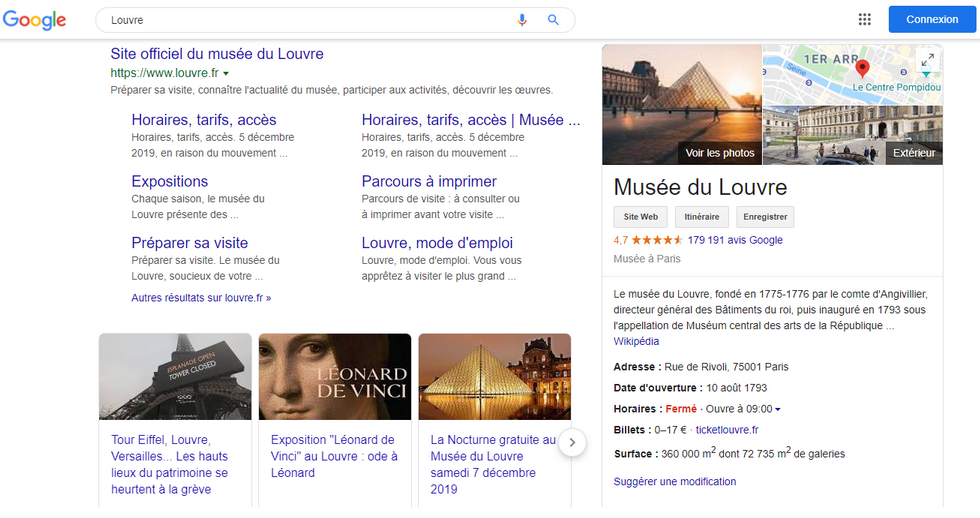The height and width of the screenshot is (518, 980).
Task: Click inside the Louvre search field
Action: pos(300,20)
